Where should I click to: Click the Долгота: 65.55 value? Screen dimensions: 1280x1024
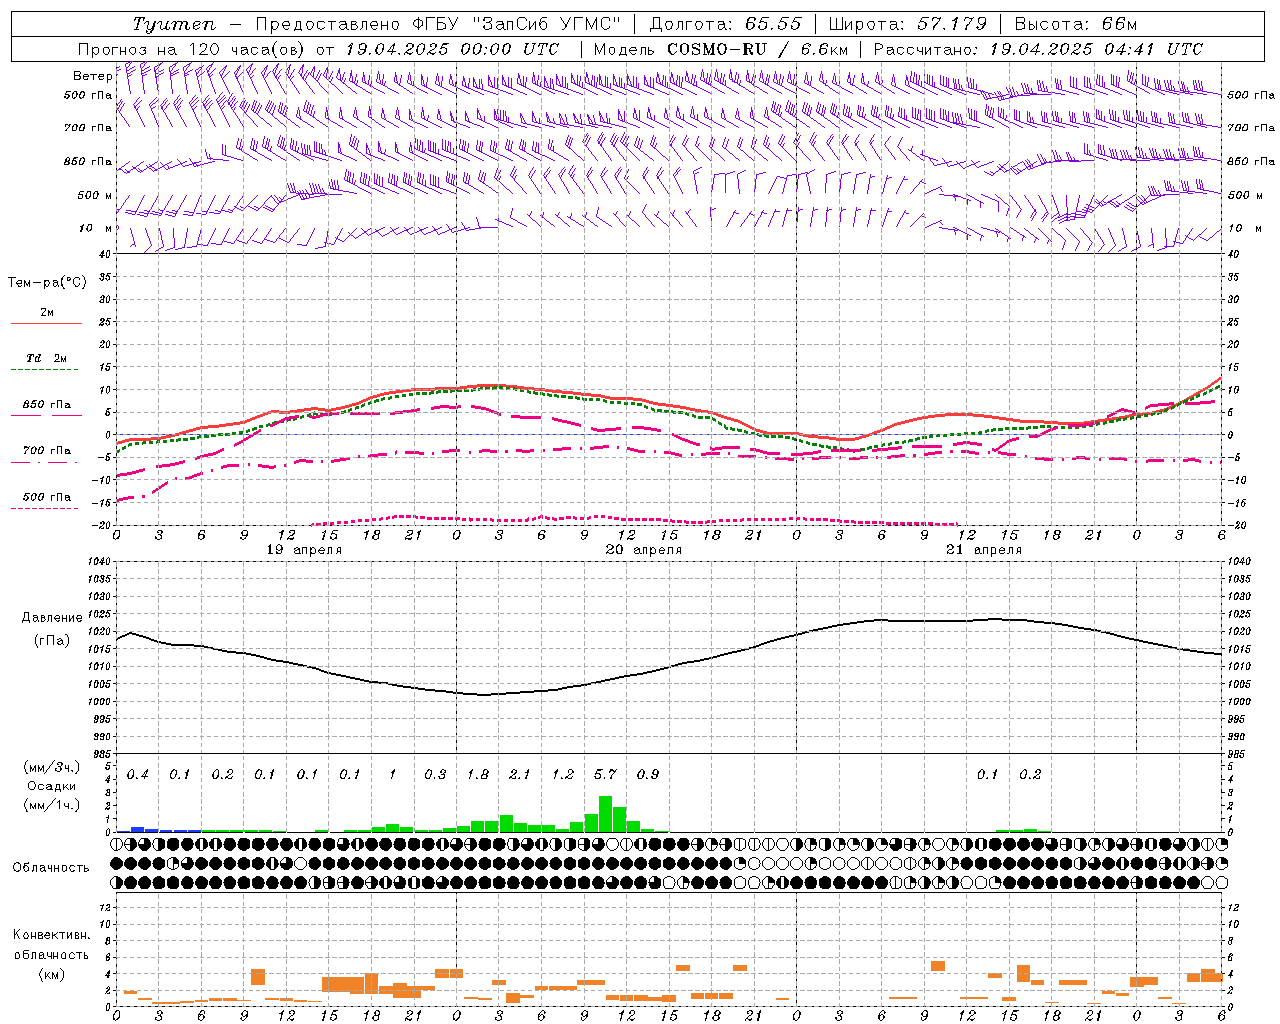[726, 24]
